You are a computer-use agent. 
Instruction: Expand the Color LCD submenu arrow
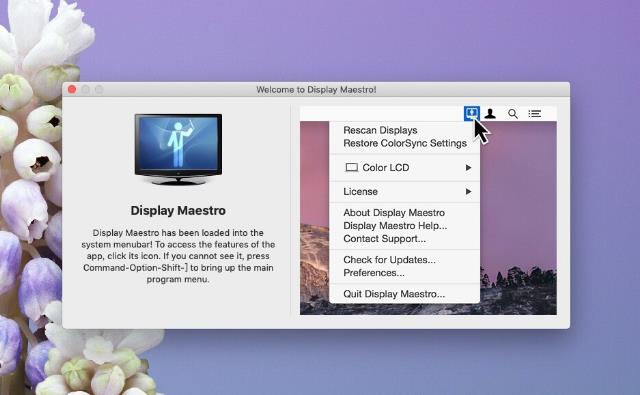pyautogui.click(x=469, y=167)
